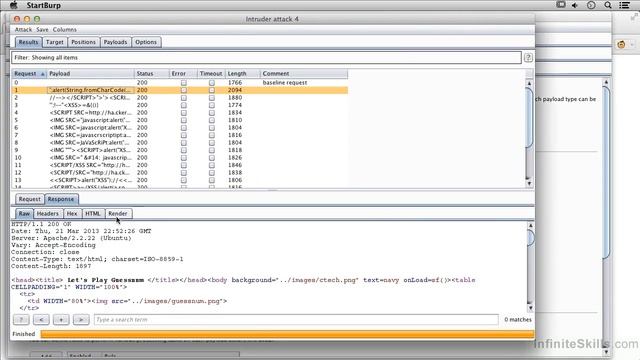Open the Render response view tab
Viewport: 640px width, 360px height.
[x=118, y=213]
